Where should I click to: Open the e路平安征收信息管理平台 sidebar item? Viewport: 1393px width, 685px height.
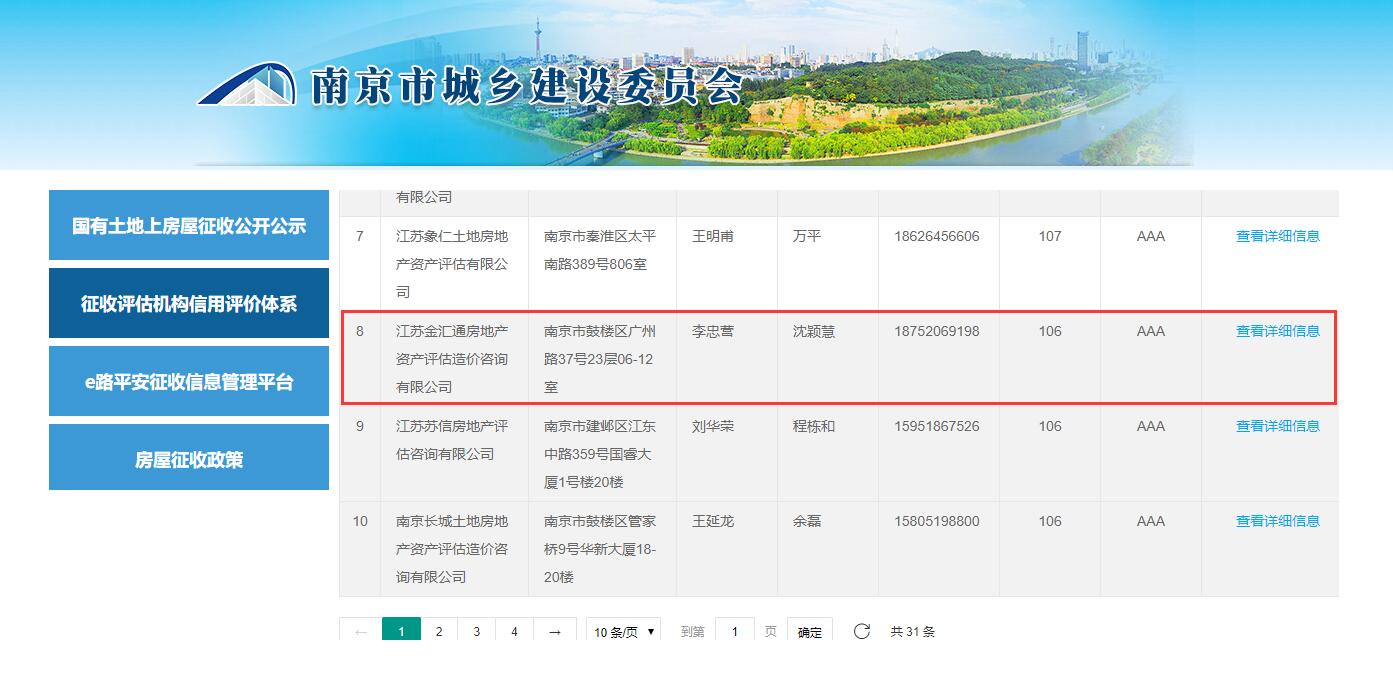pyautogui.click(x=188, y=381)
